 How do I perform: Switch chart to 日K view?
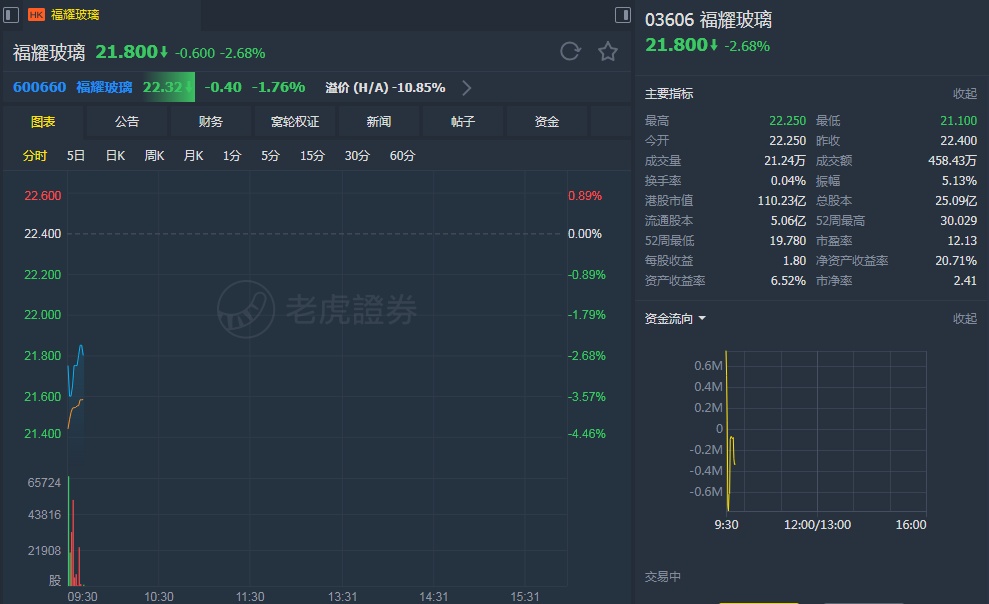[115, 156]
